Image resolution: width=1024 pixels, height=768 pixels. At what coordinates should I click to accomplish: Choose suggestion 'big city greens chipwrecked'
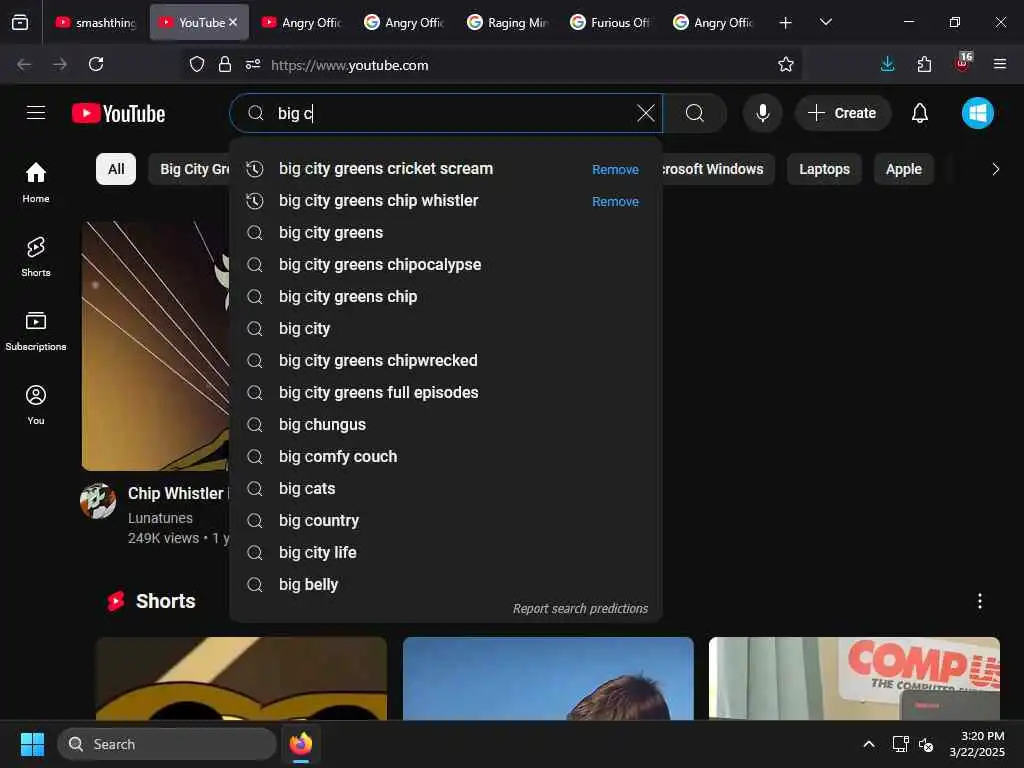point(446,360)
